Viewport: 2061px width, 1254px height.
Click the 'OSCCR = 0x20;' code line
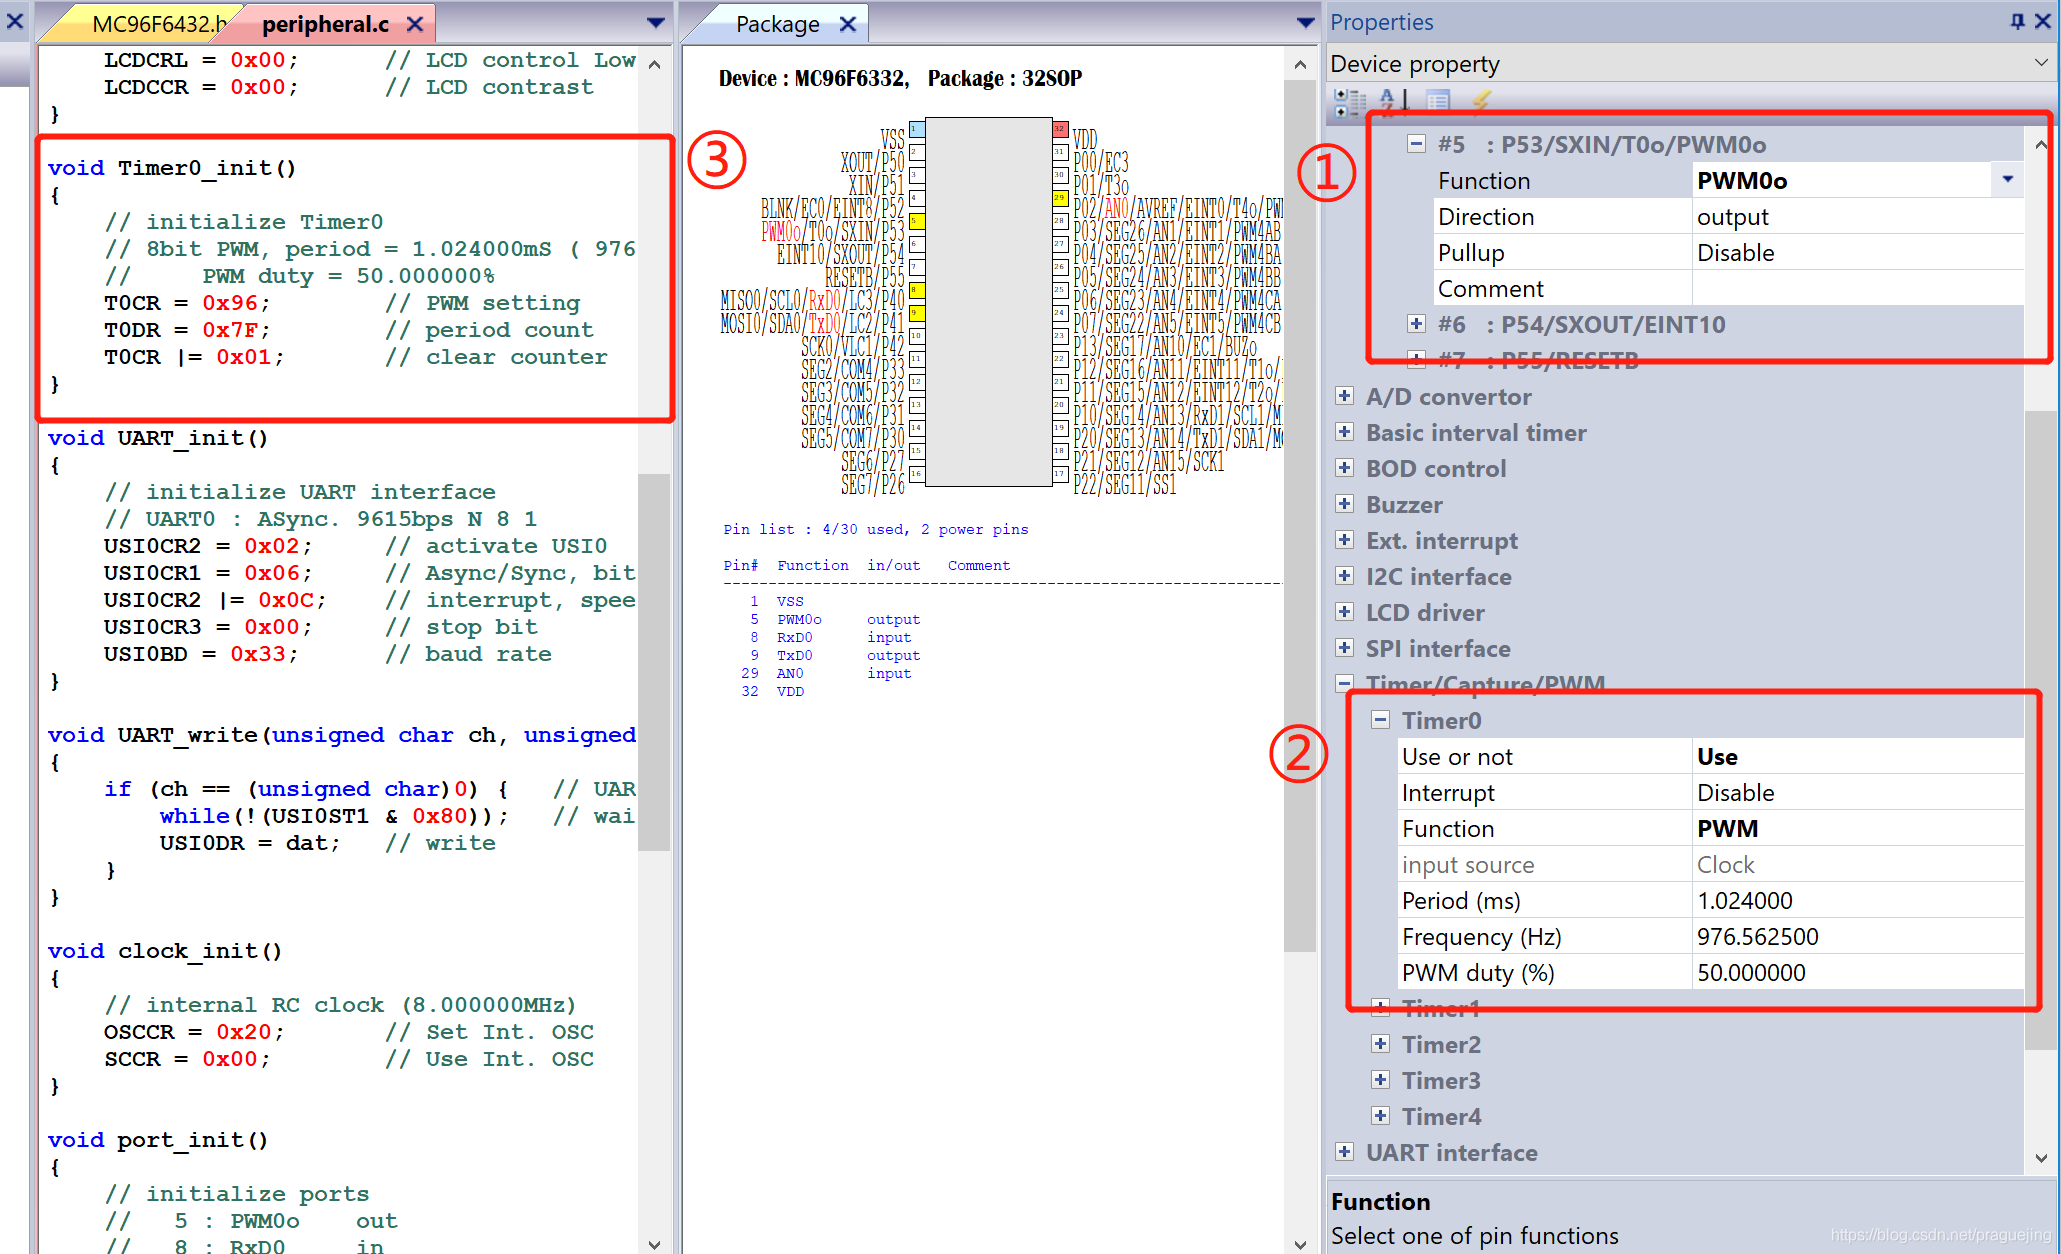(x=194, y=1031)
